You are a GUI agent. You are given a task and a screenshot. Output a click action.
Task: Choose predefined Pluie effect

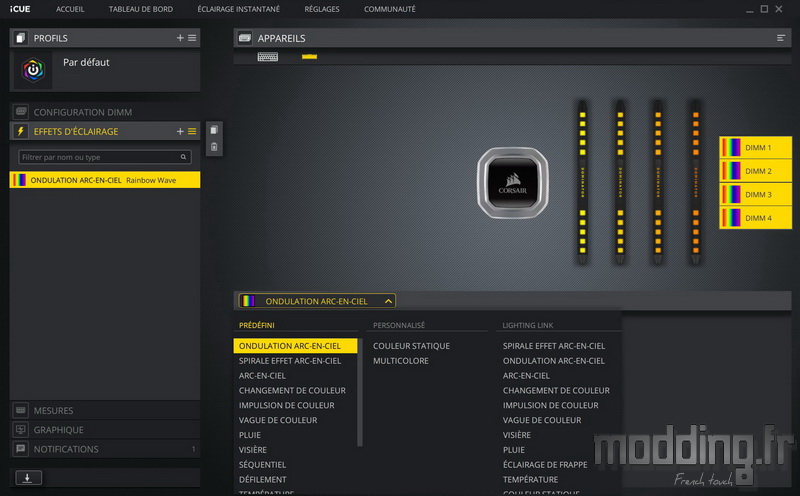[x=250, y=435]
